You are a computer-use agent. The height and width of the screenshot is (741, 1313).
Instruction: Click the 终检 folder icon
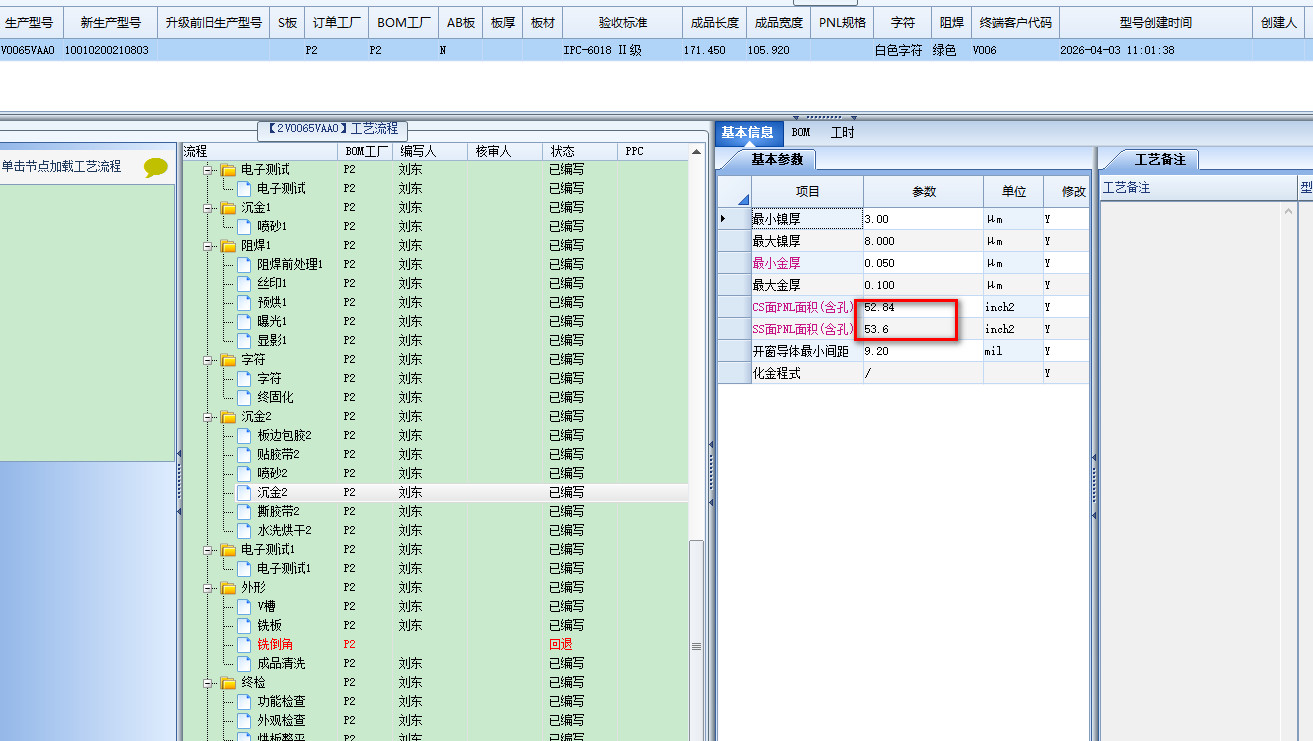pos(229,682)
